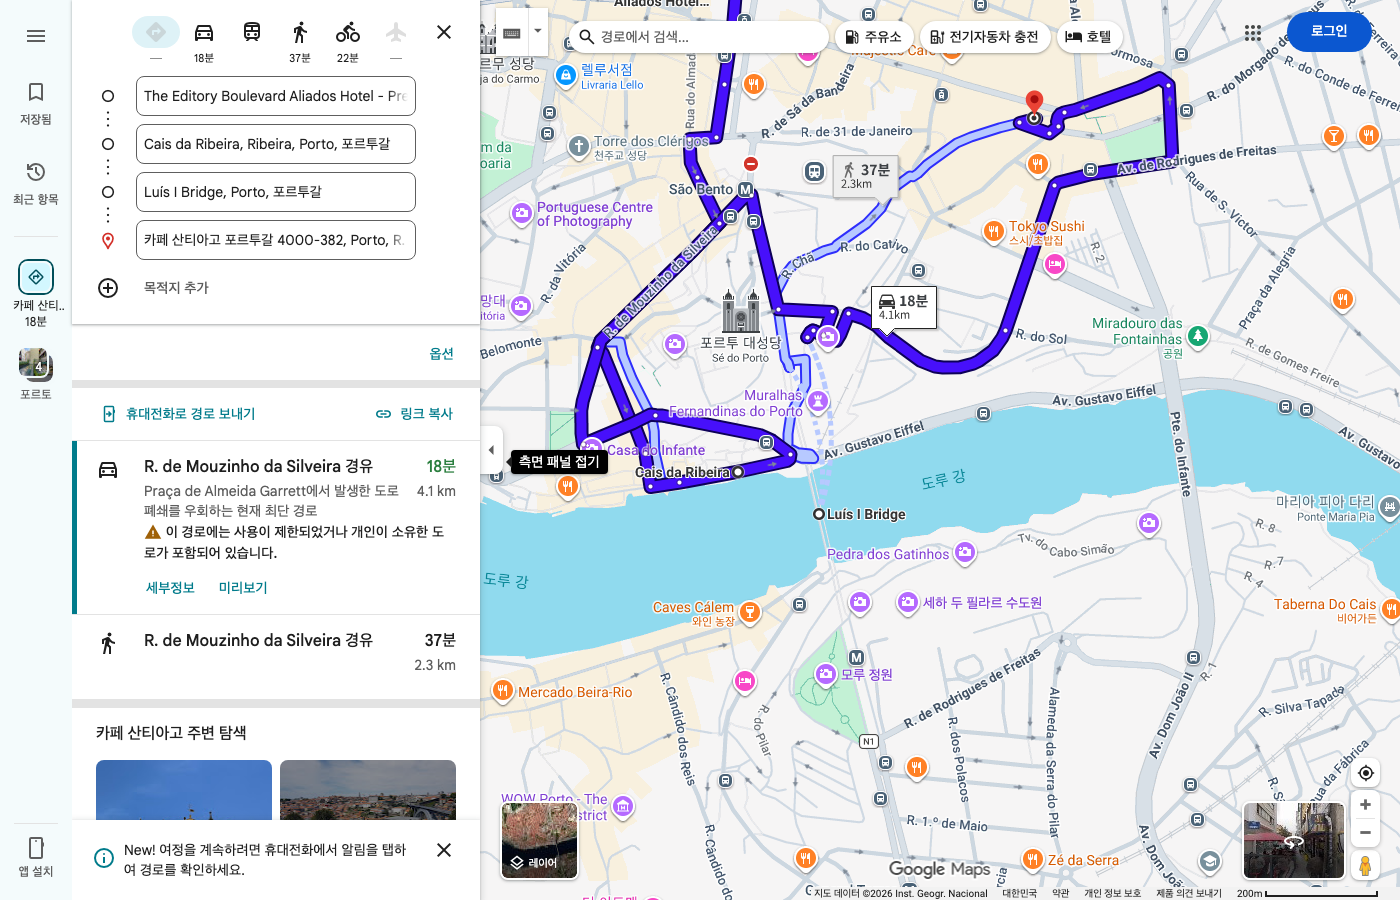The width and height of the screenshot is (1400, 900).
Task: Select Torre dos Clérigos marker
Action: [579, 146]
